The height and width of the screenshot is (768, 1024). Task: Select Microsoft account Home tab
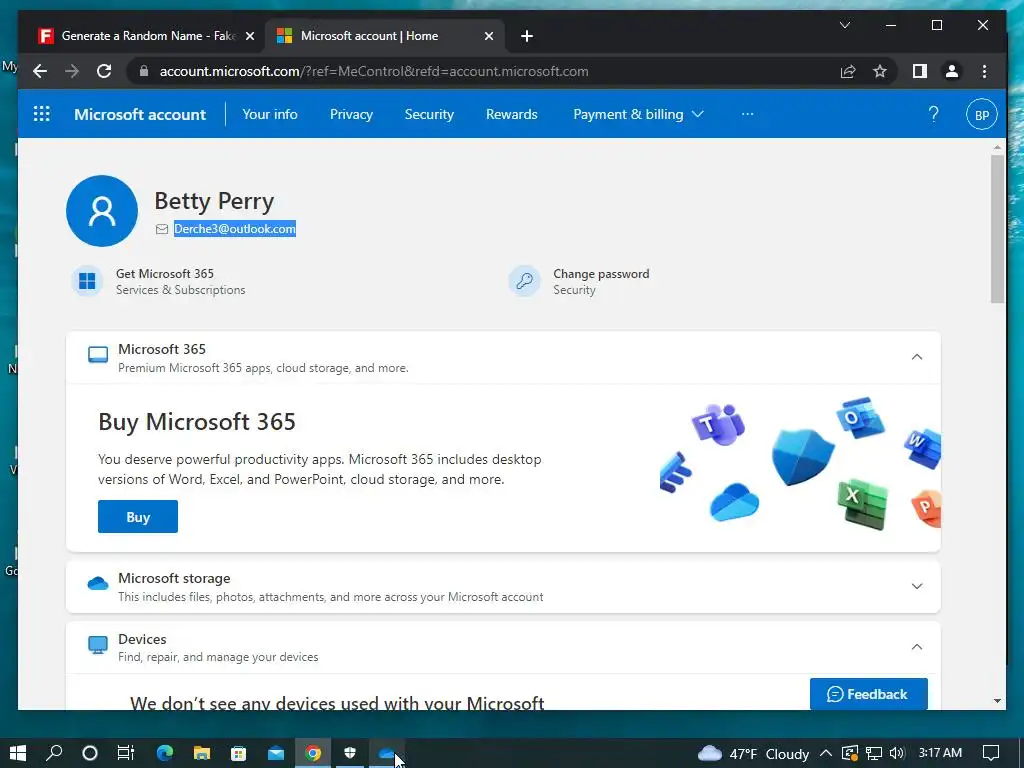384,36
